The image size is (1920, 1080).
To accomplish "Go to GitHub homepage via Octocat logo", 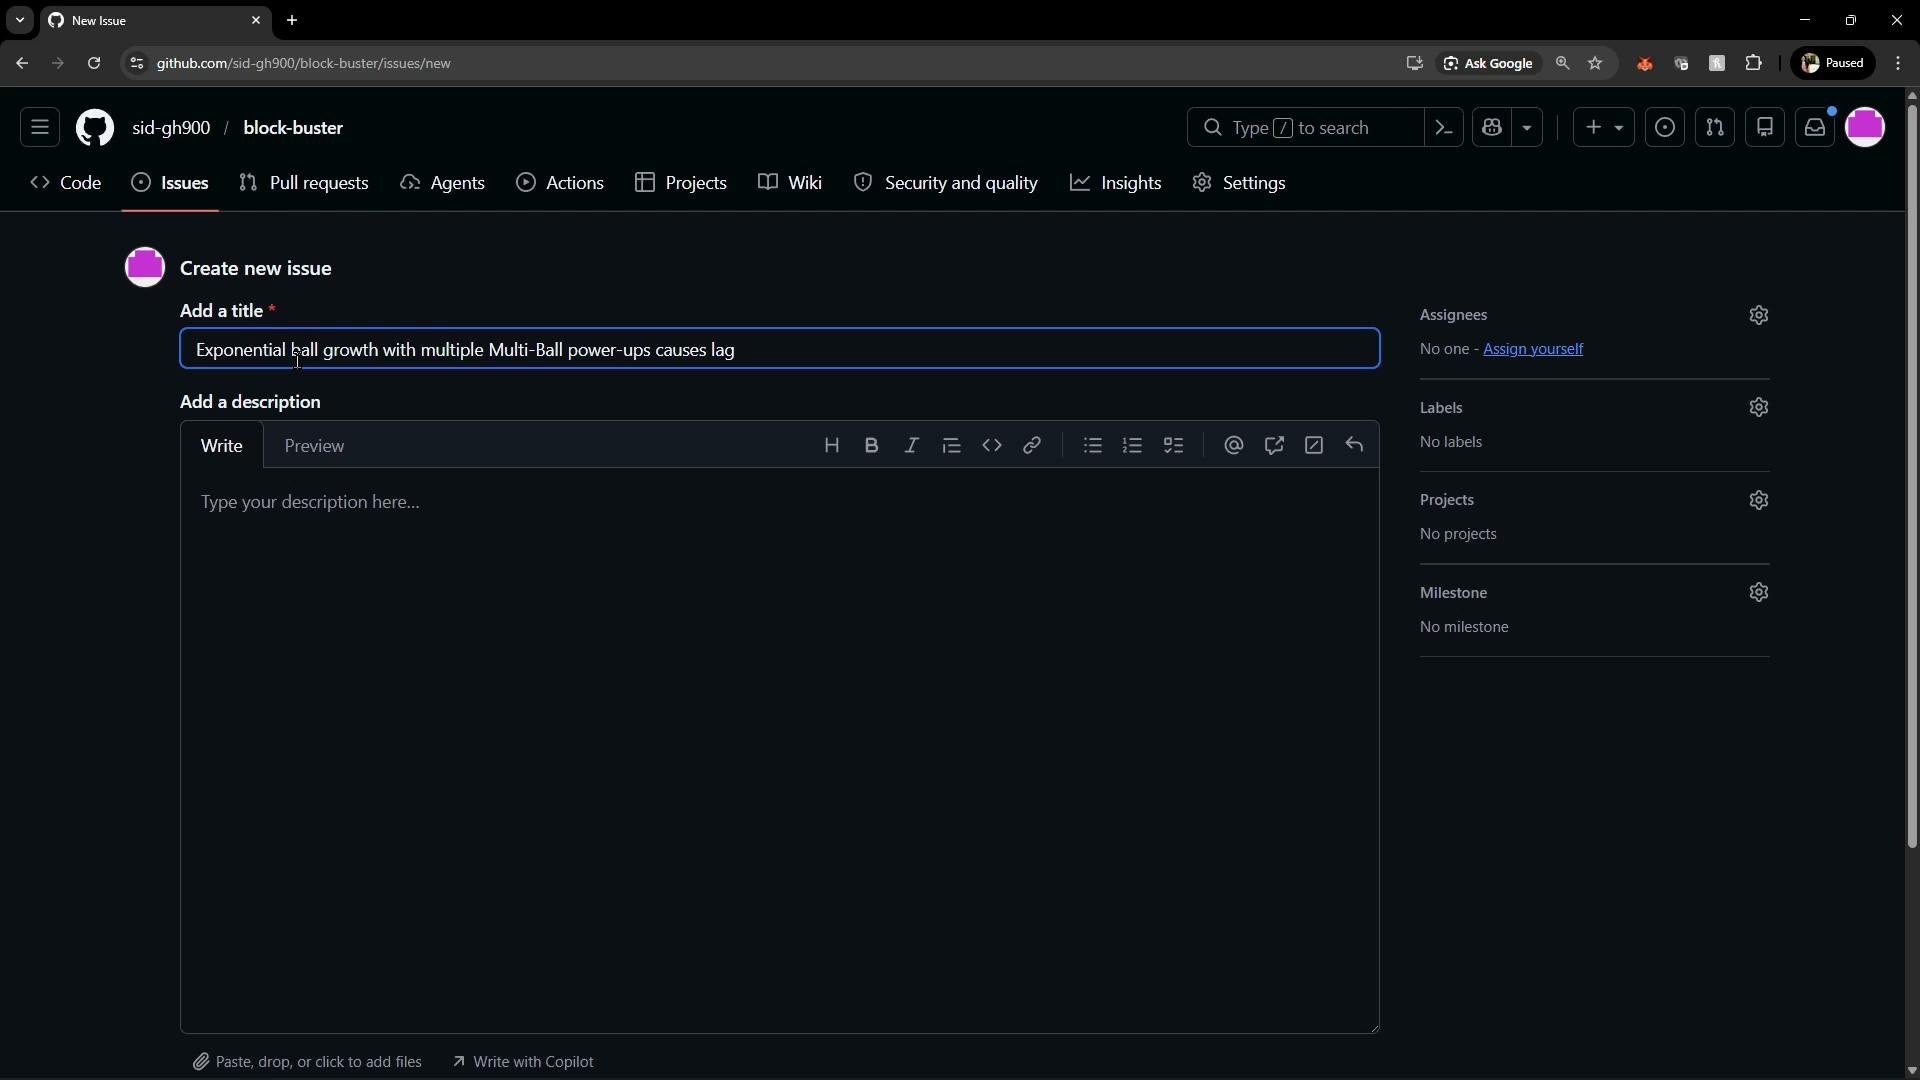I will click(95, 128).
